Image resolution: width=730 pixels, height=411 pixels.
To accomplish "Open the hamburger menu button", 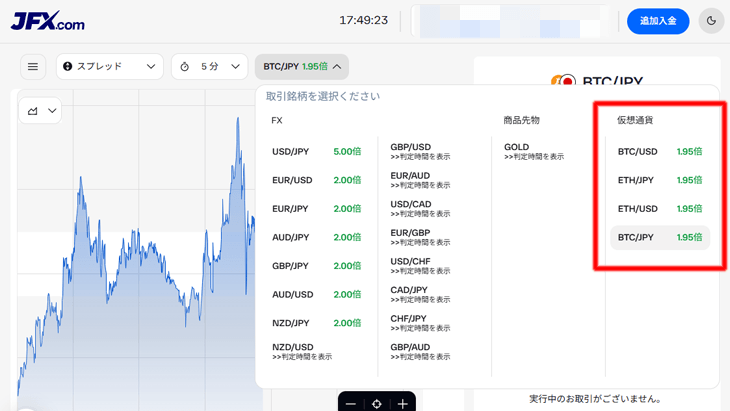I will tap(33, 67).
